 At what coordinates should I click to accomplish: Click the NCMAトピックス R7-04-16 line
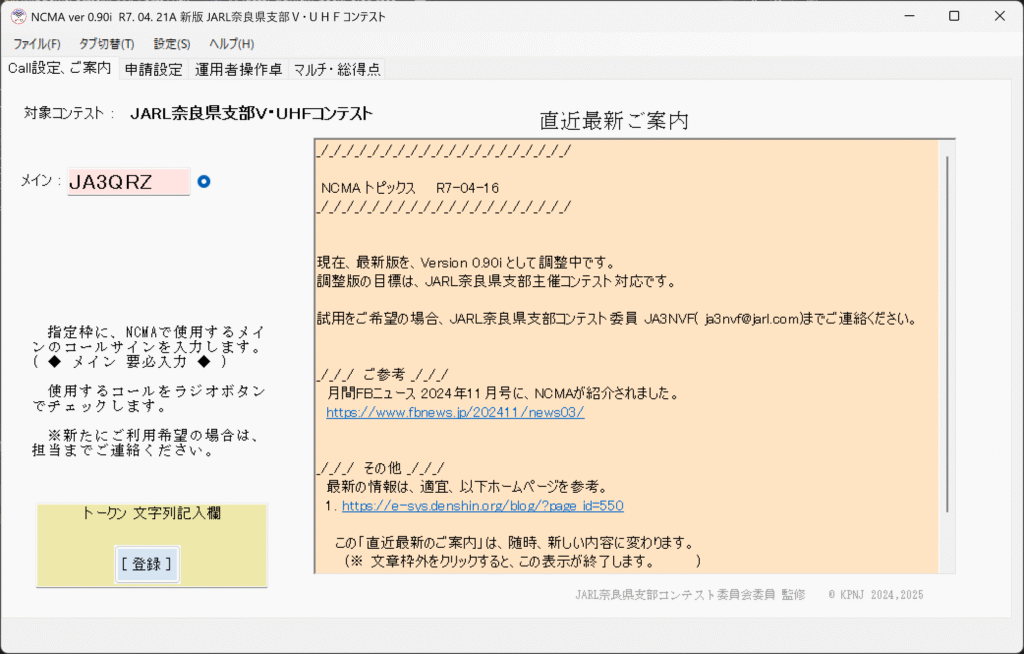tap(410, 188)
